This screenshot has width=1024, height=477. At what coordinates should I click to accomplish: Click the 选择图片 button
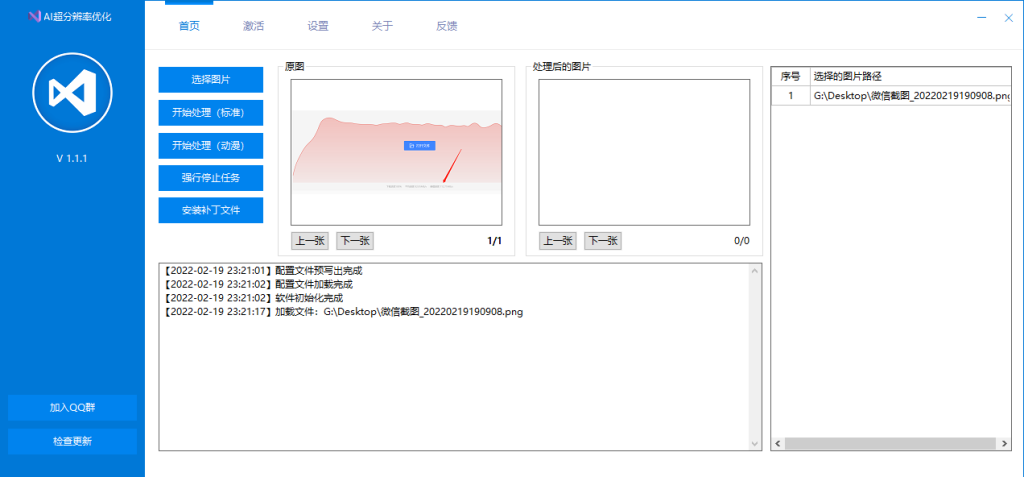pos(211,80)
